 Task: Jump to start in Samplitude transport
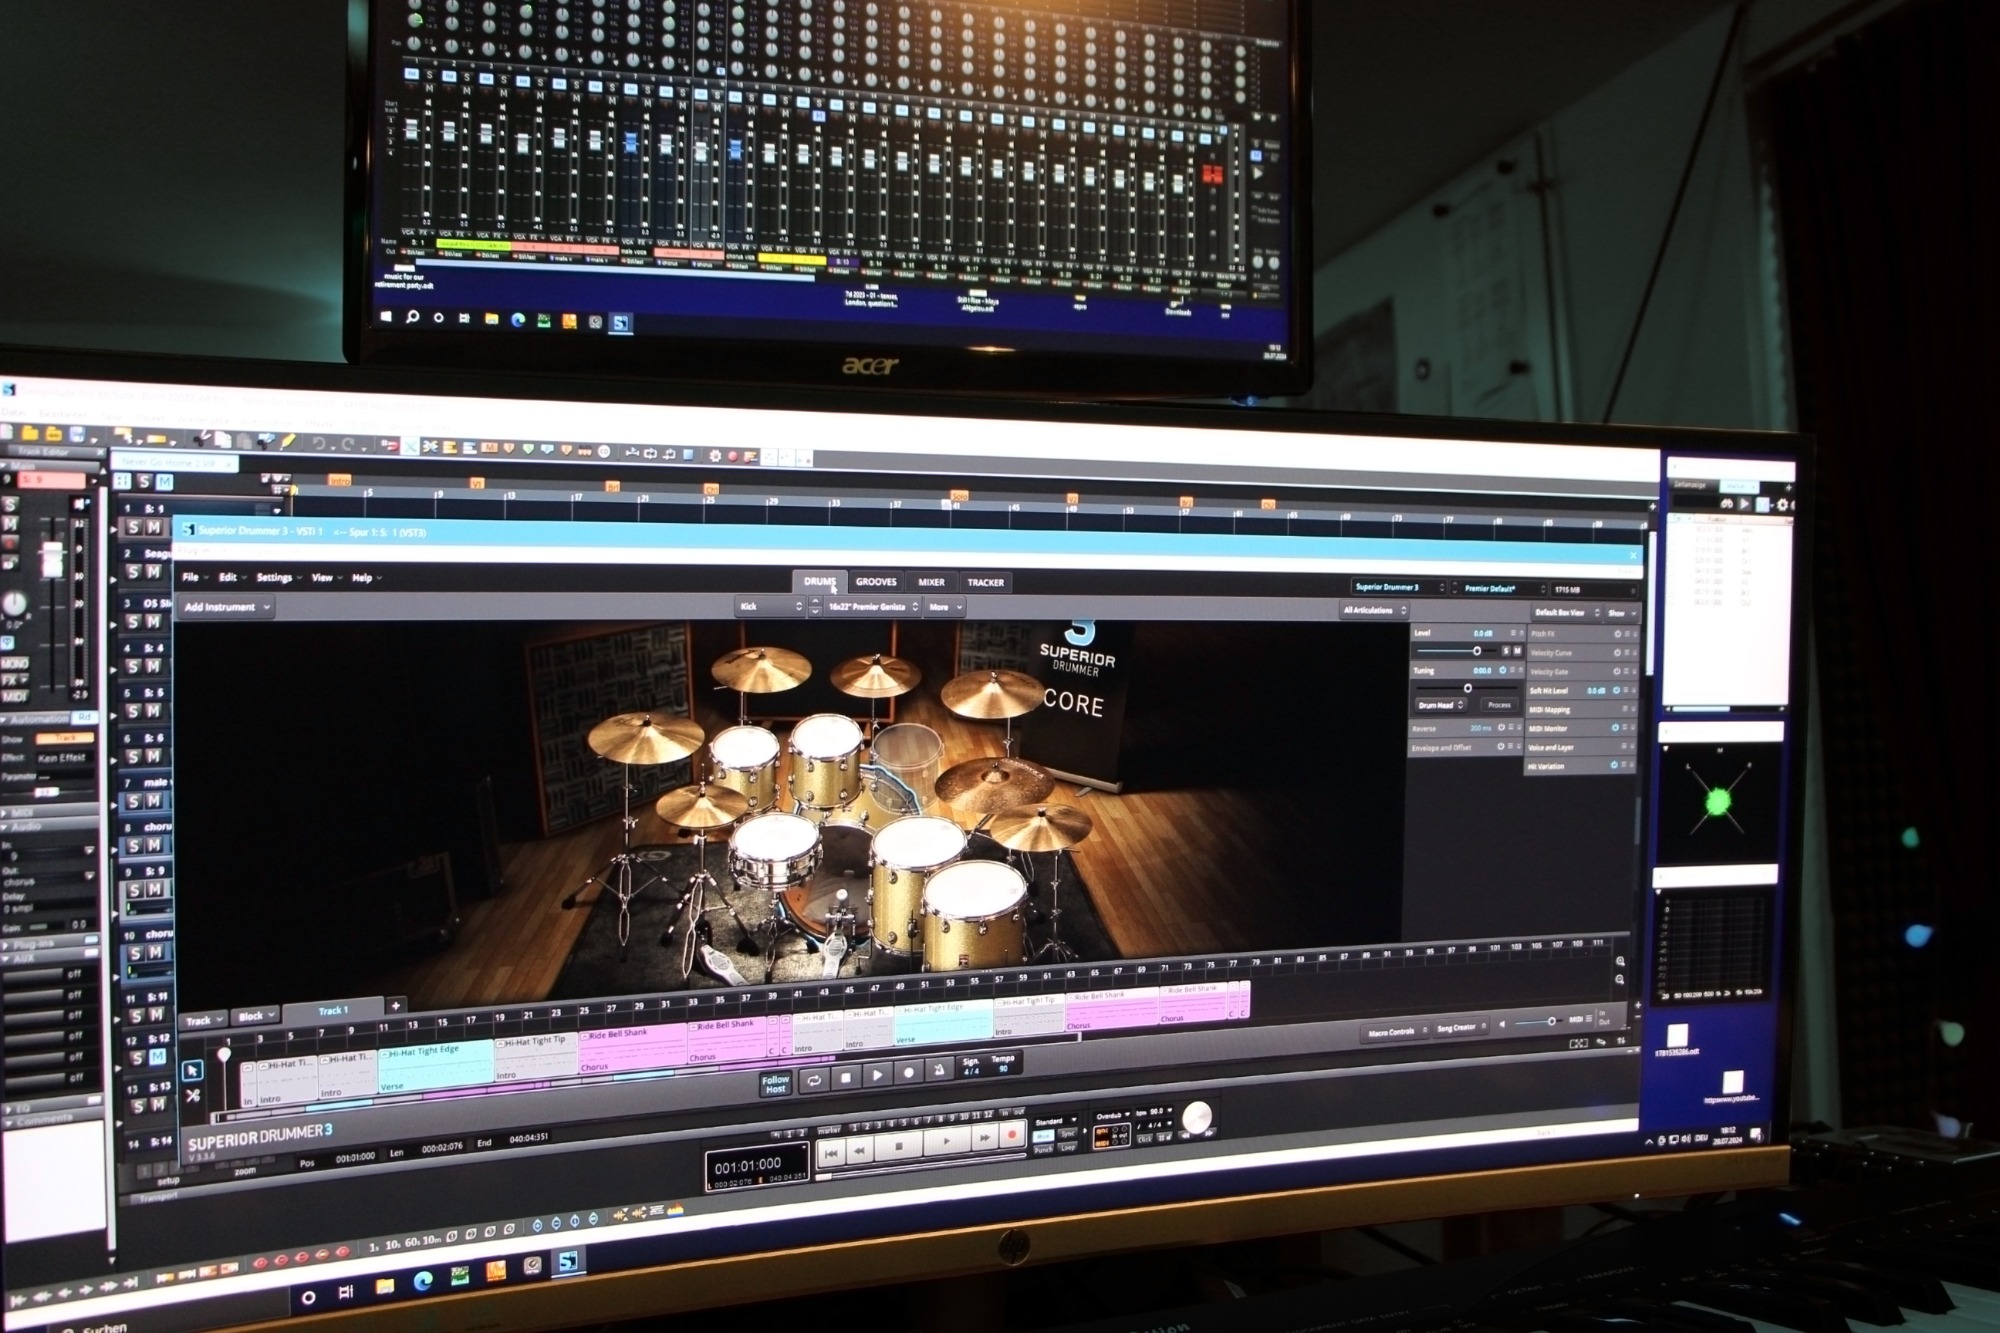tap(832, 1153)
